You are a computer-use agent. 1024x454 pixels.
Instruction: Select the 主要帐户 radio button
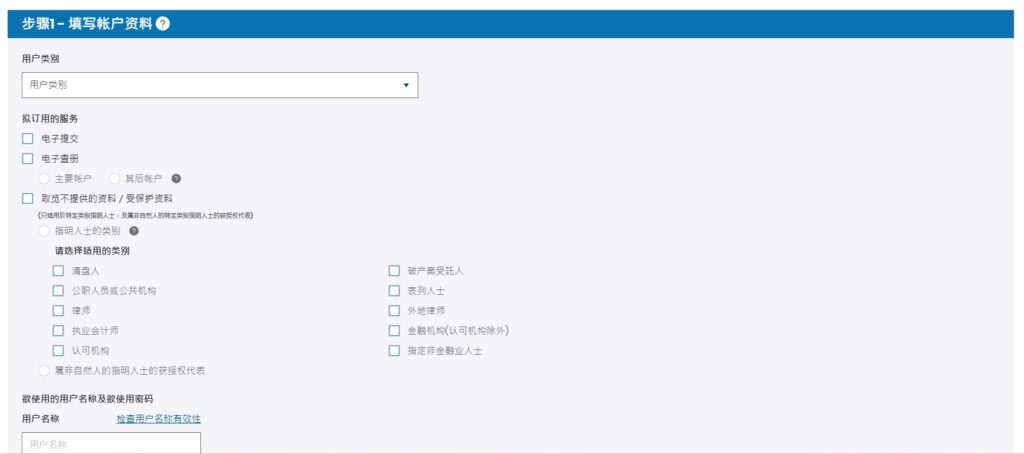(x=44, y=178)
